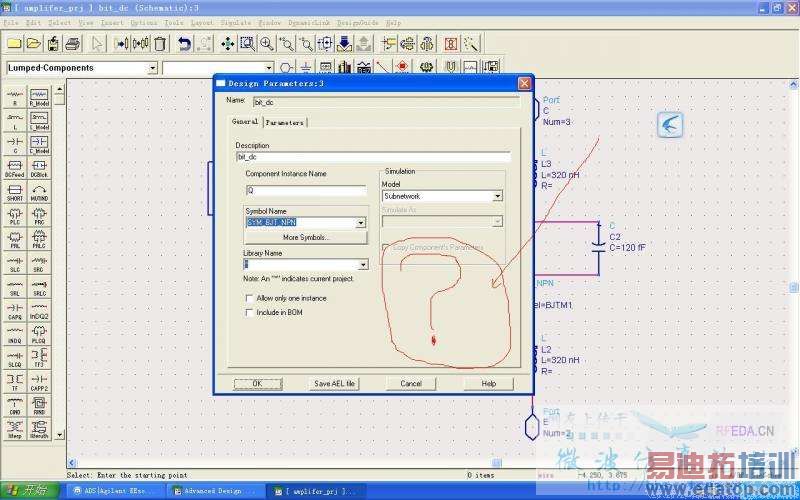800x500 pixels.
Task: Switch to the General tab
Action: pos(245,122)
